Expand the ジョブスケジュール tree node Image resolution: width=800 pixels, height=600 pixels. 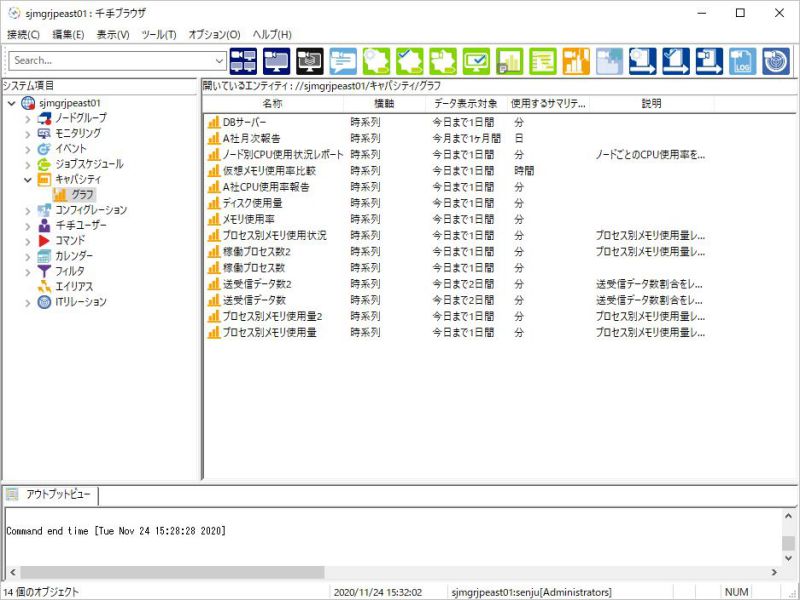pyautogui.click(x=28, y=165)
